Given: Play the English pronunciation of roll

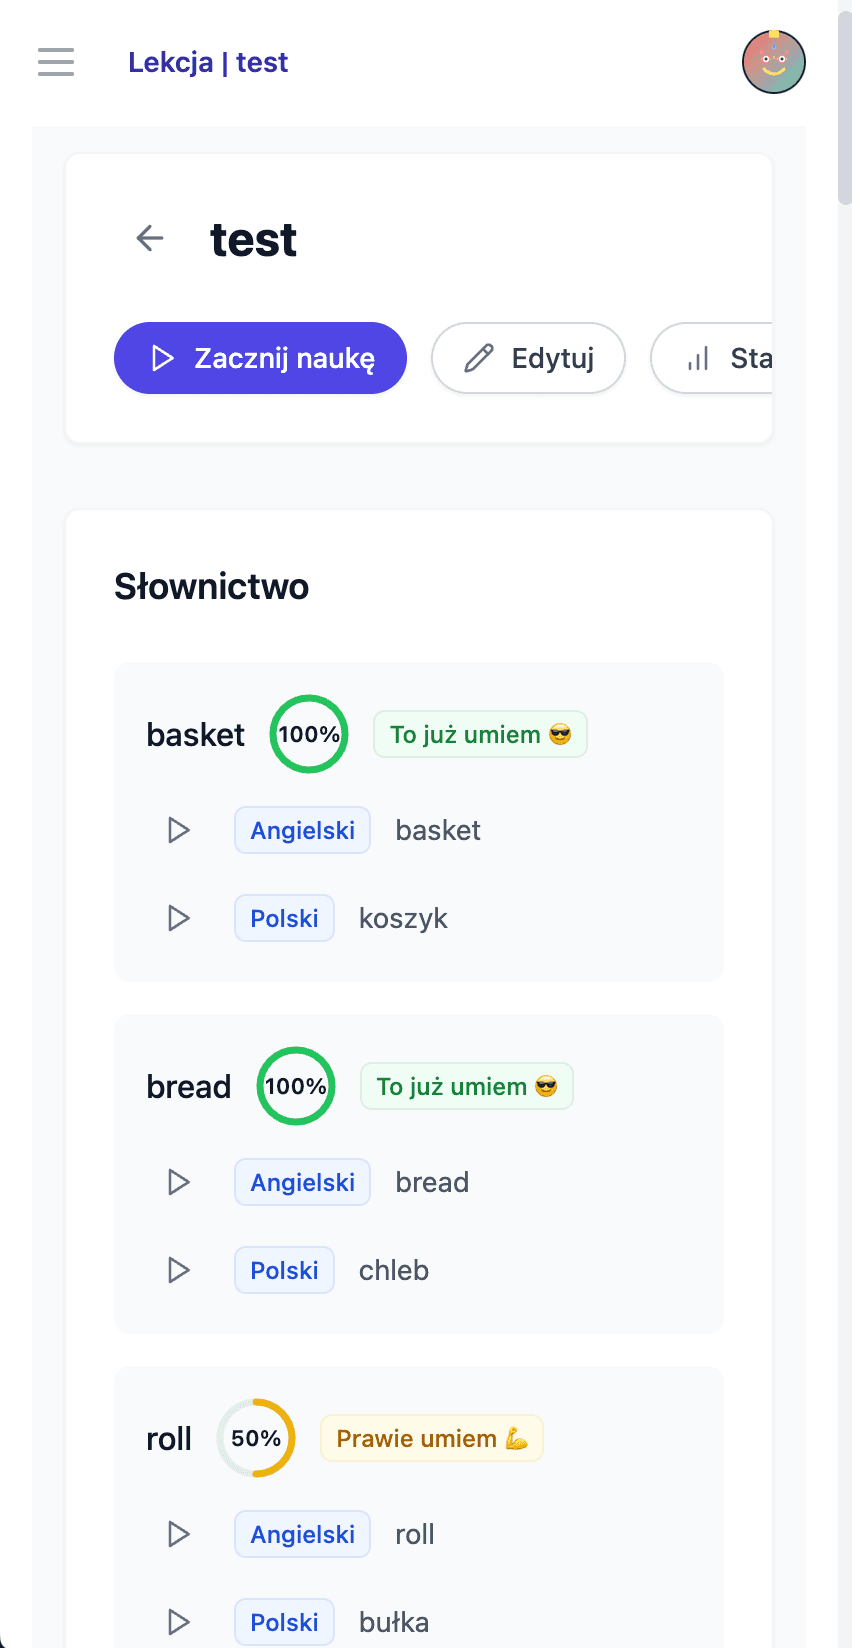Looking at the screenshot, I should 178,1534.
